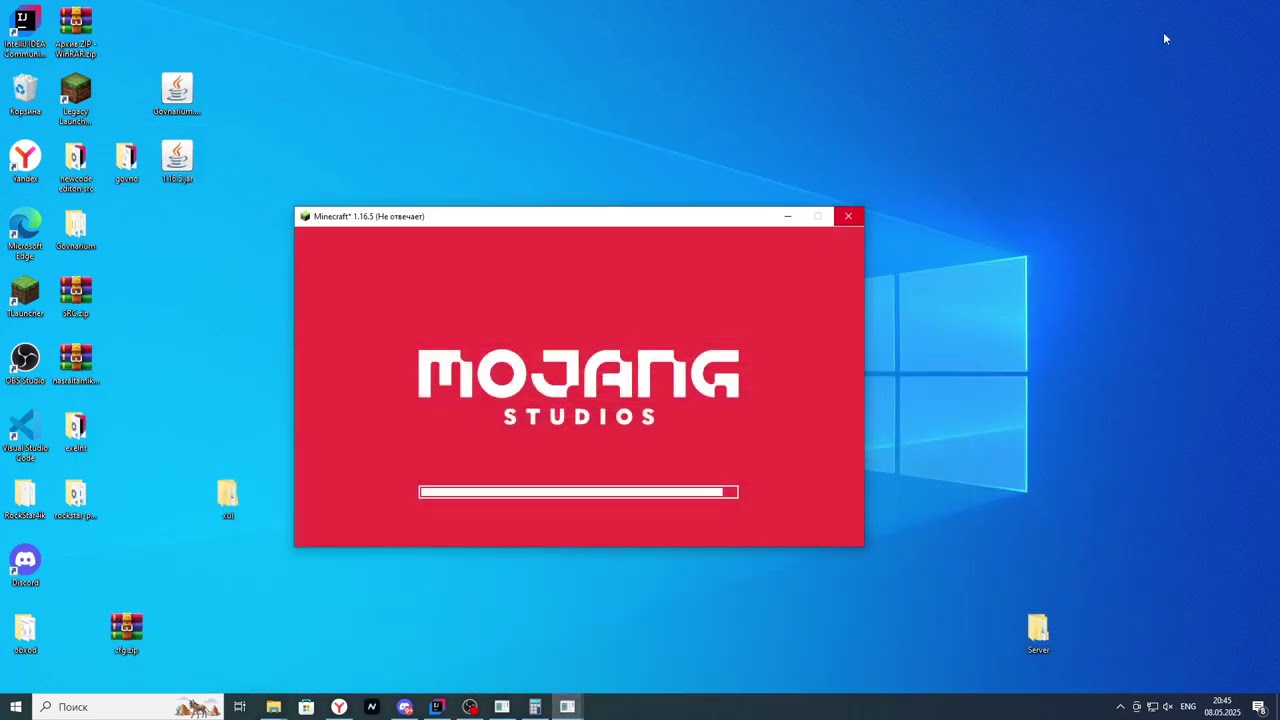This screenshot has width=1280, height=720.
Task: Select the dbxod folder on desktop
Action: click(x=25, y=633)
